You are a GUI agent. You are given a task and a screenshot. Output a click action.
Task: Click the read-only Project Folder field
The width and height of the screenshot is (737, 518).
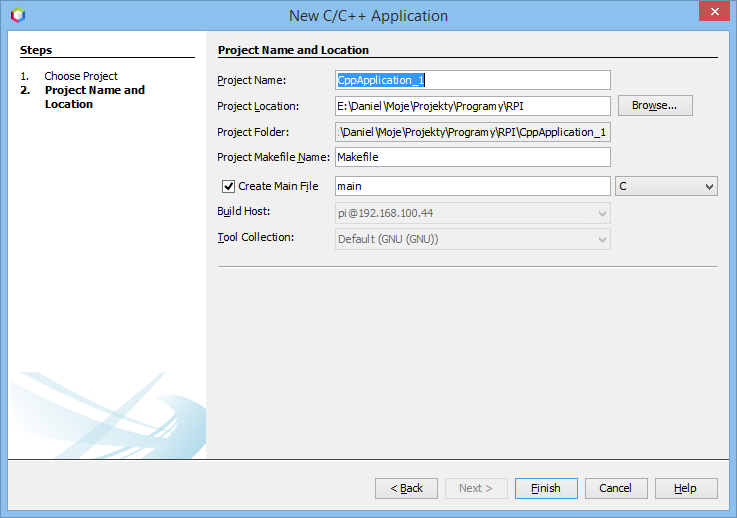[x=472, y=132]
